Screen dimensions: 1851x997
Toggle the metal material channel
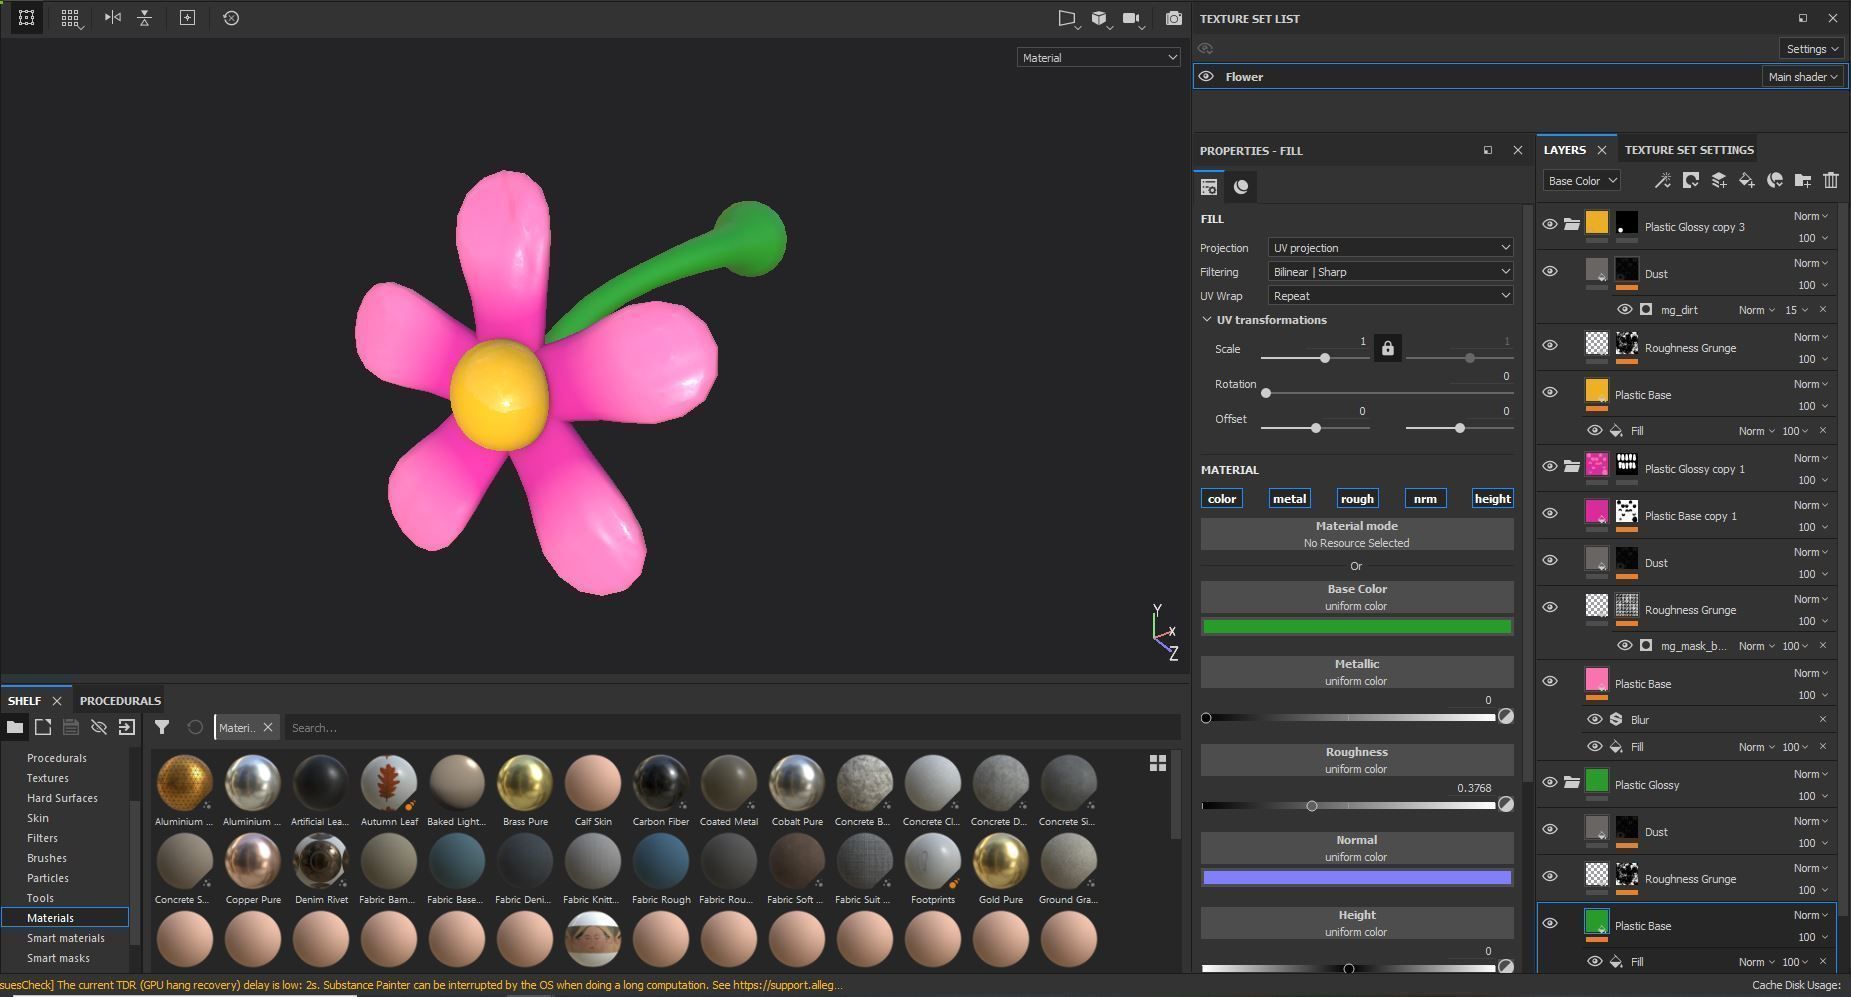(1289, 499)
